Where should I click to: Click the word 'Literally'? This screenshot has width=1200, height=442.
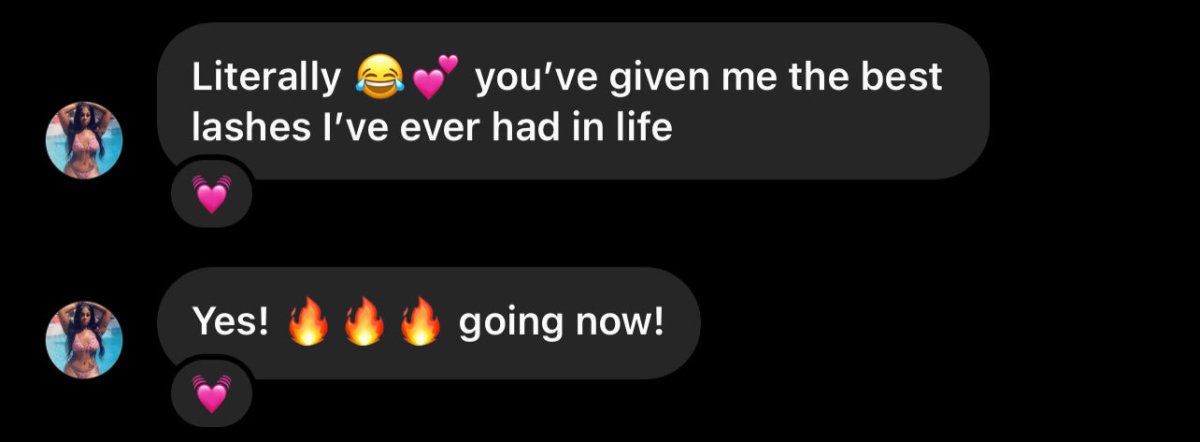pyautogui.click(x=266, y=78)
